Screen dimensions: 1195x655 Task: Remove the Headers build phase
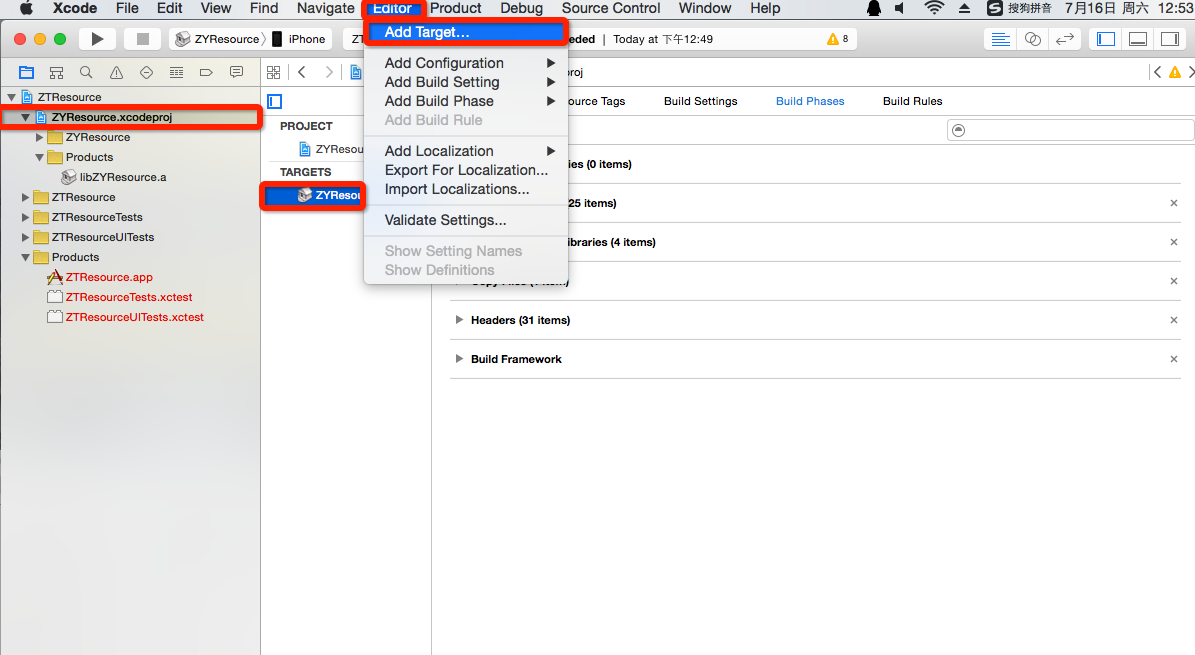click(x=1174, y=320)
